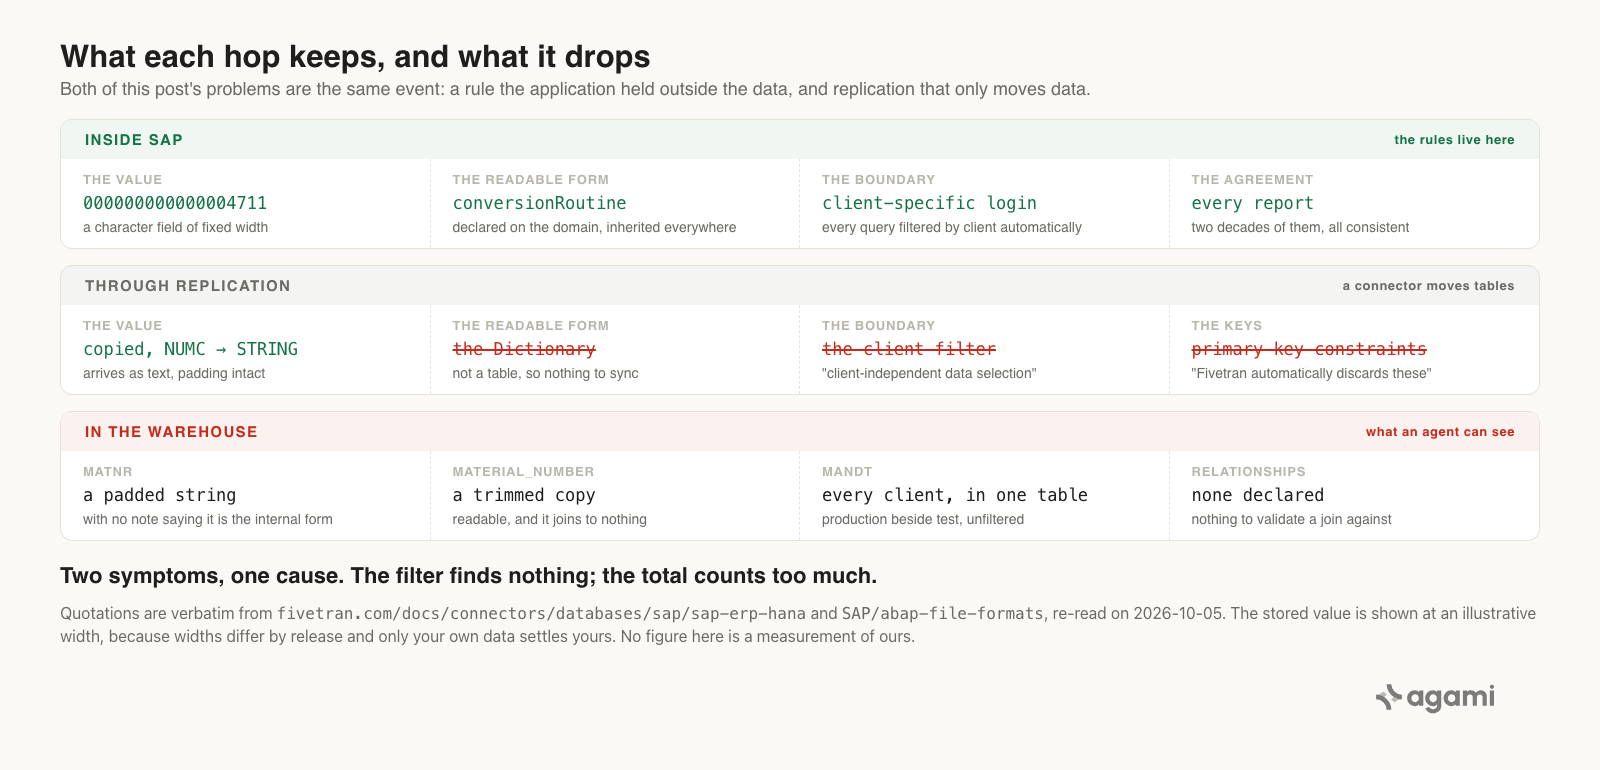Select the note "a connector moves tables"
The height and width of the screenshot is (770, 1600).
coord(1428,286)
